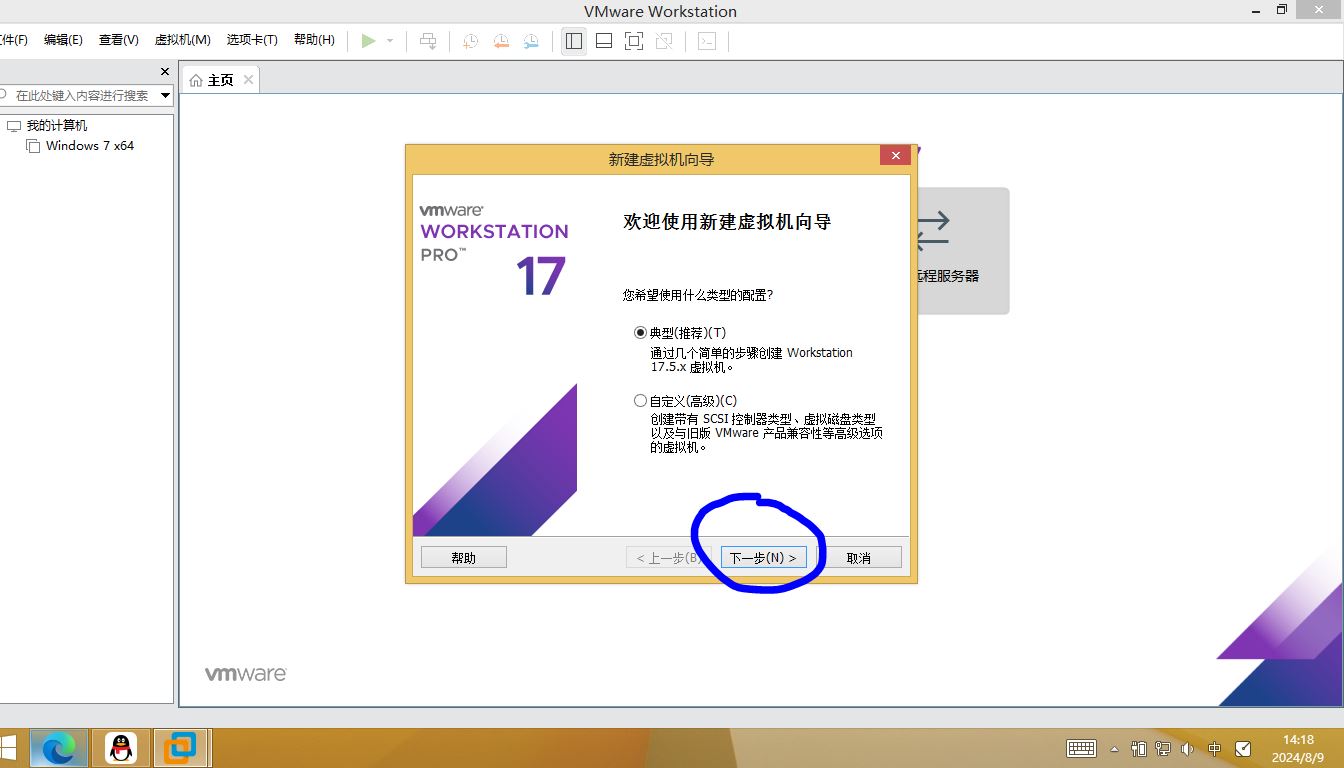Image resolution: width=1344 pixels, height=768 pixels.
Task: Enter full screen mode icon
Action: [633, 41]
